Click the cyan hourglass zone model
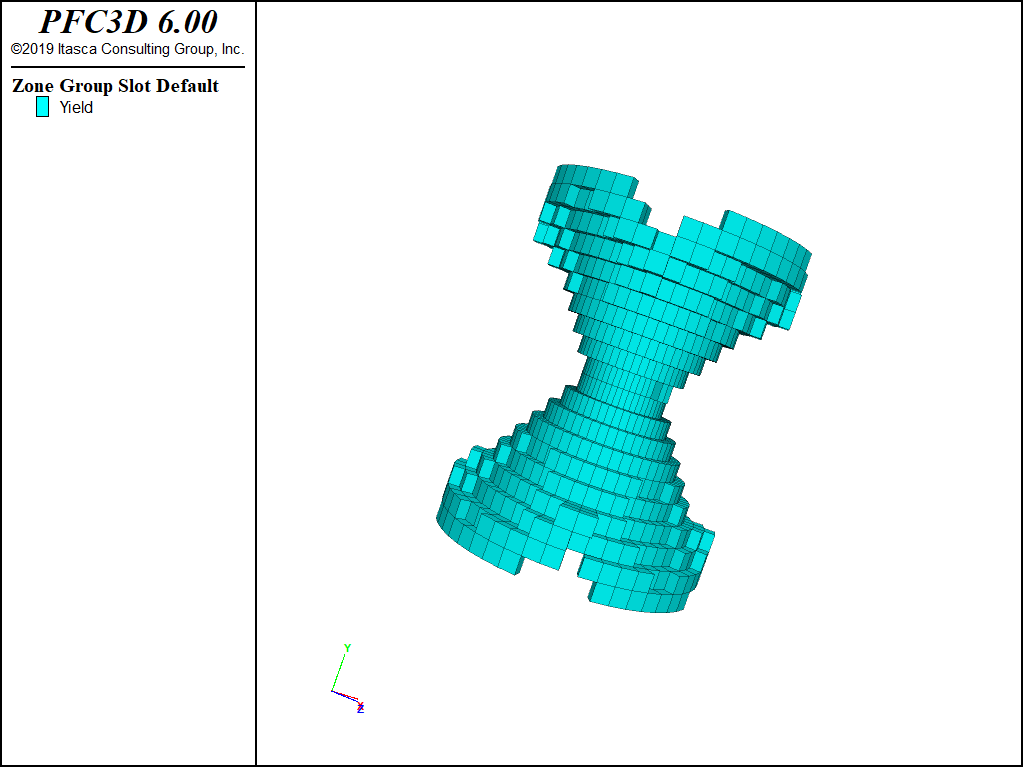 coord(624,389)
